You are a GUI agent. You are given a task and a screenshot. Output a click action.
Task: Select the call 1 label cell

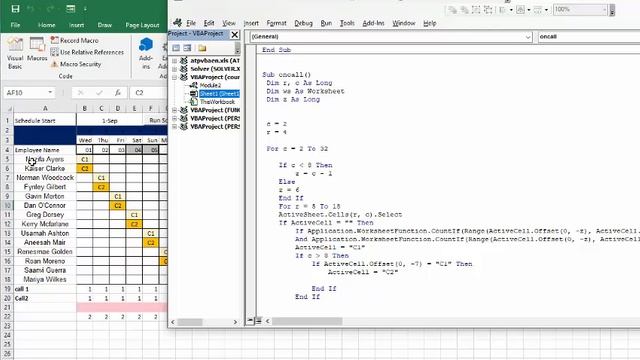click(45, 289)
